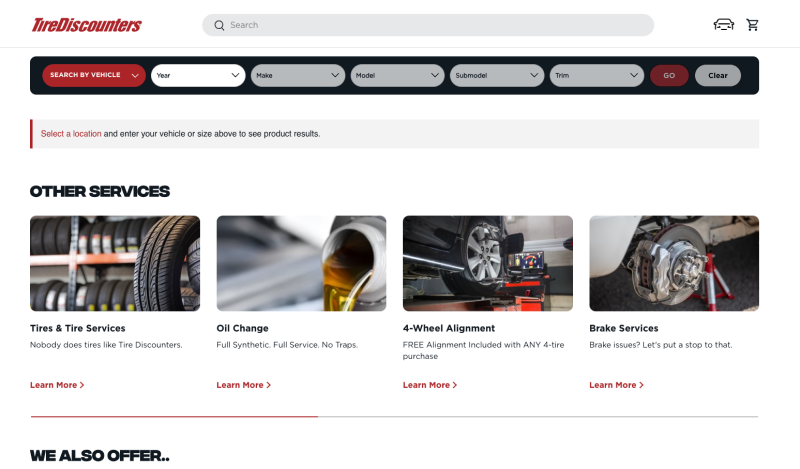Image resolution: width=800 pixels, height=469 pixels.
Task: Click the Tires & Tire Services heading
Action: (78, 328)
